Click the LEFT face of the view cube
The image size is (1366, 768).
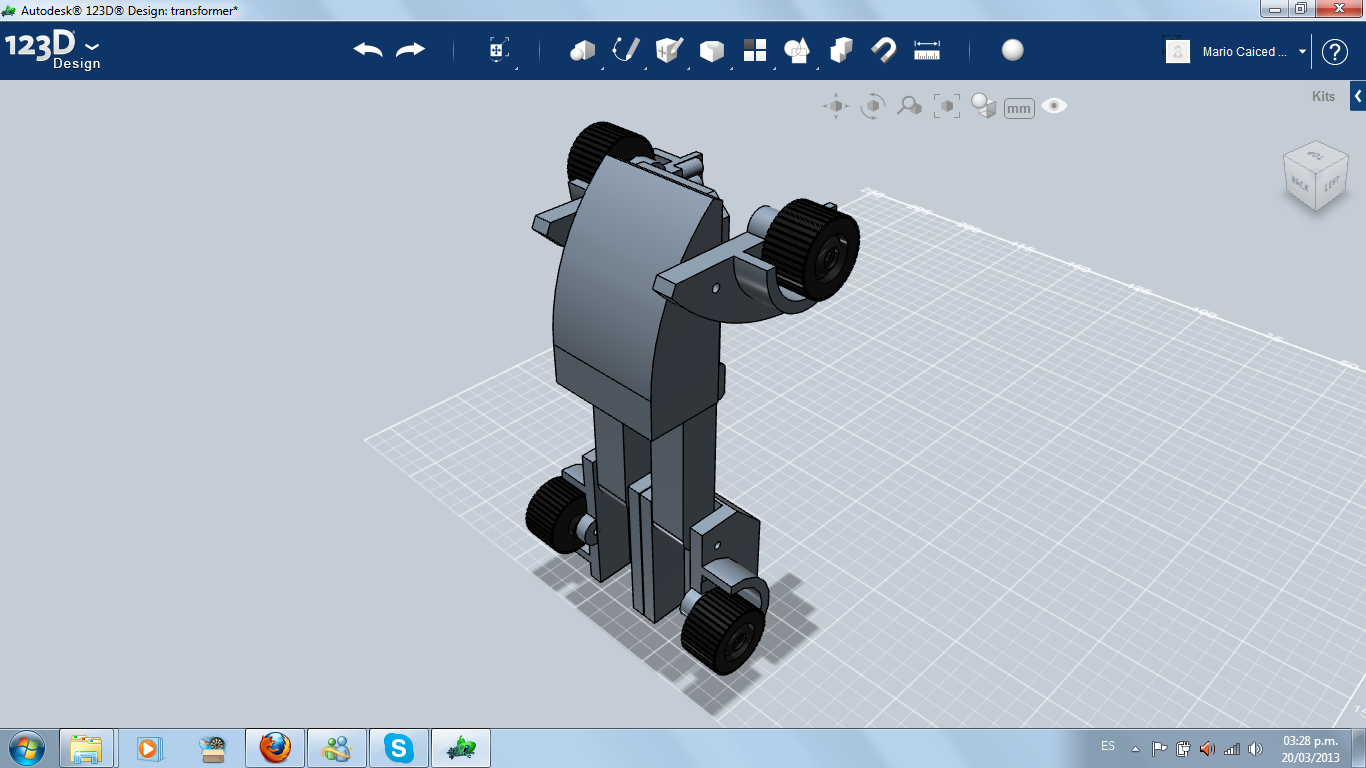point(1332,184)
